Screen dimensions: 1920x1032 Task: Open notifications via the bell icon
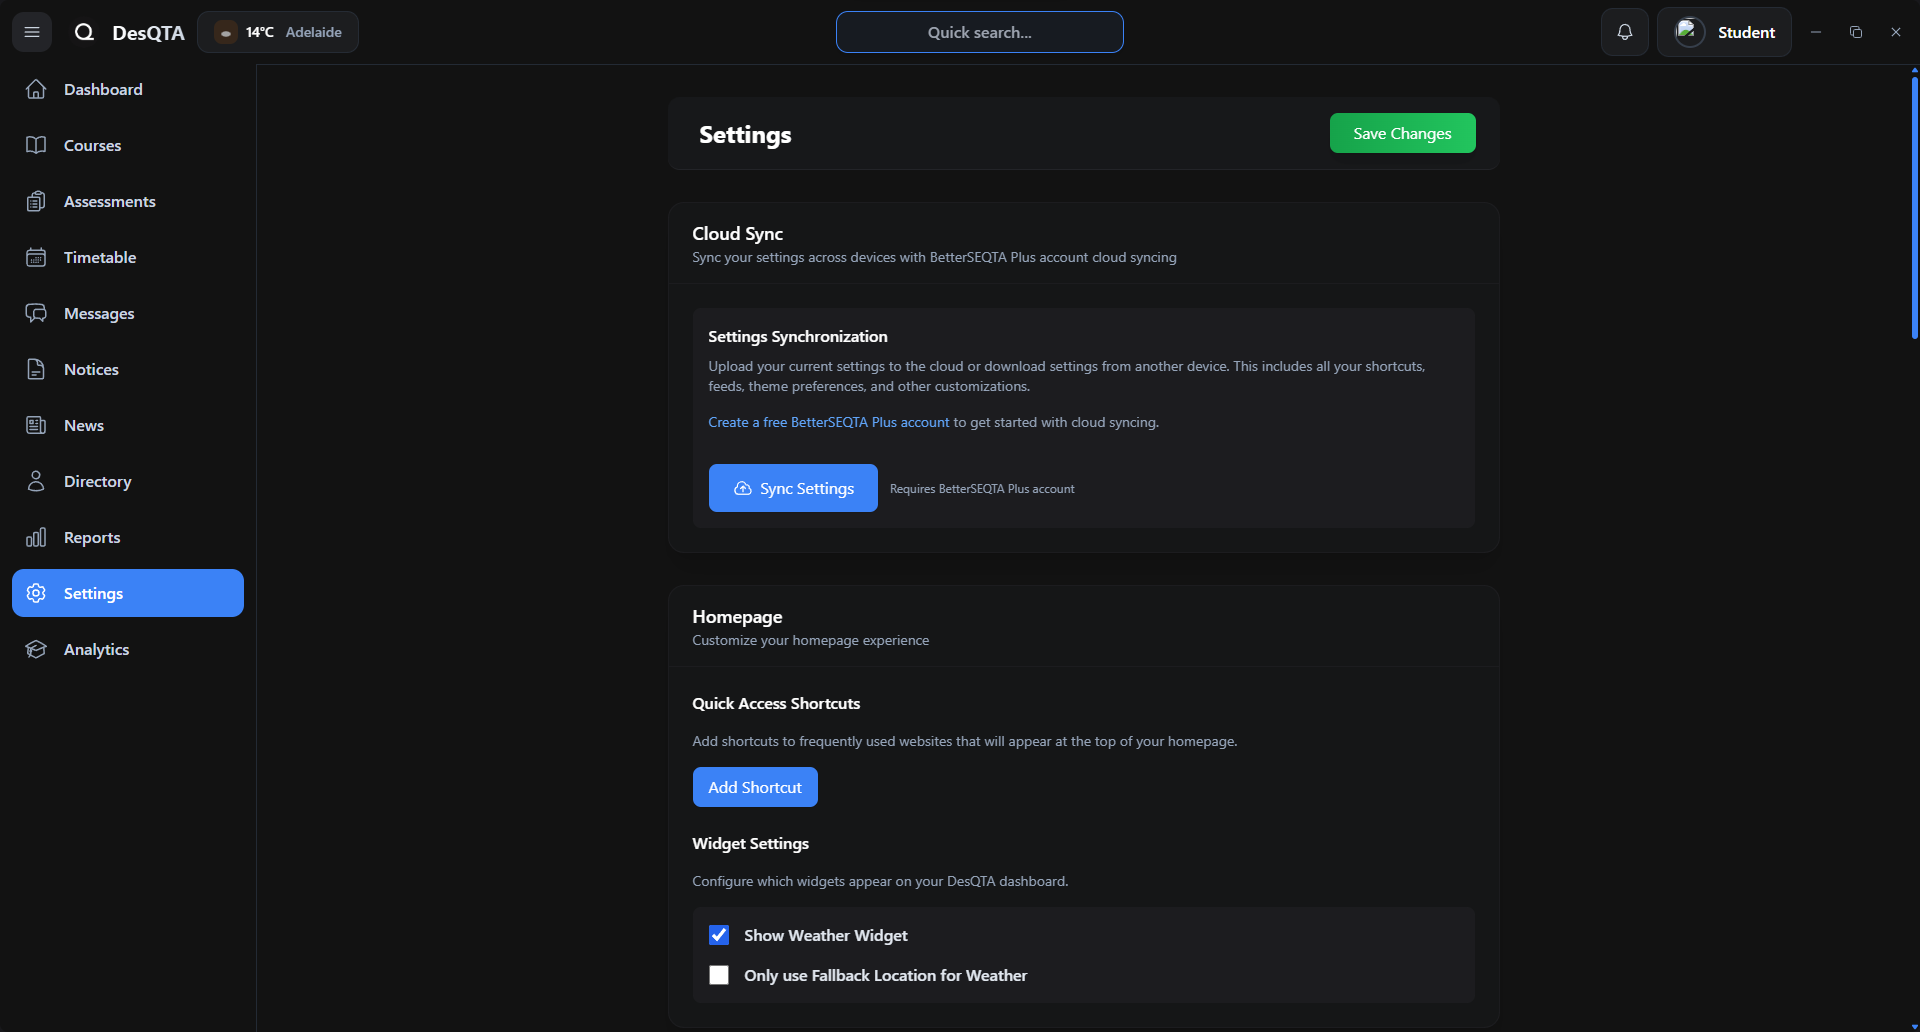[x=1625, y=31]
